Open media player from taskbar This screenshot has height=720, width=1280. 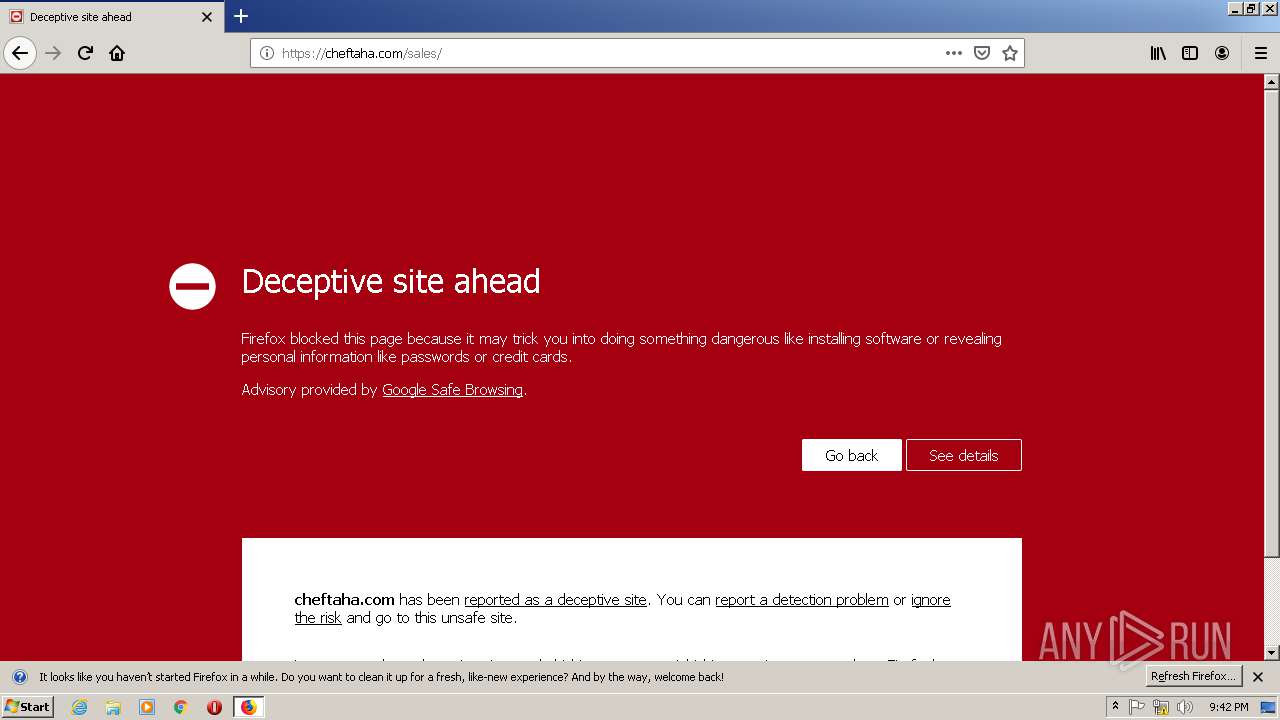147,707
